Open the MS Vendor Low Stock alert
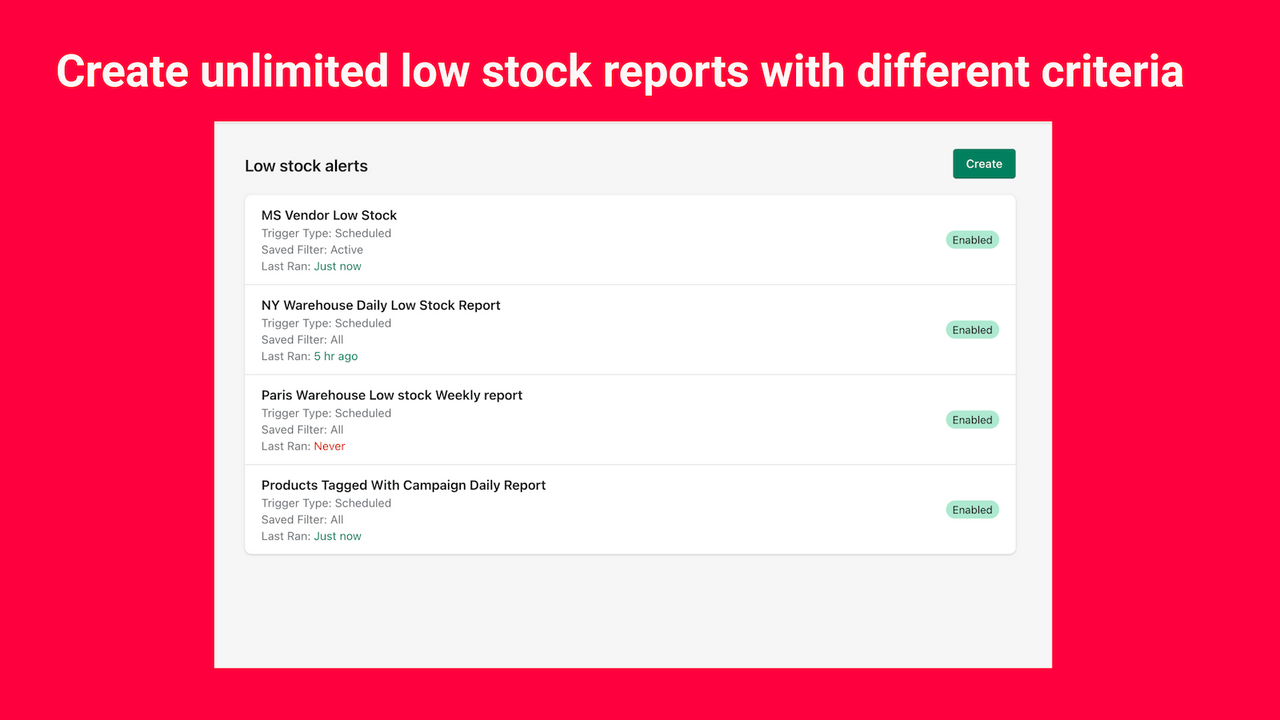The image size is (1280, 720). click(328, 215)
